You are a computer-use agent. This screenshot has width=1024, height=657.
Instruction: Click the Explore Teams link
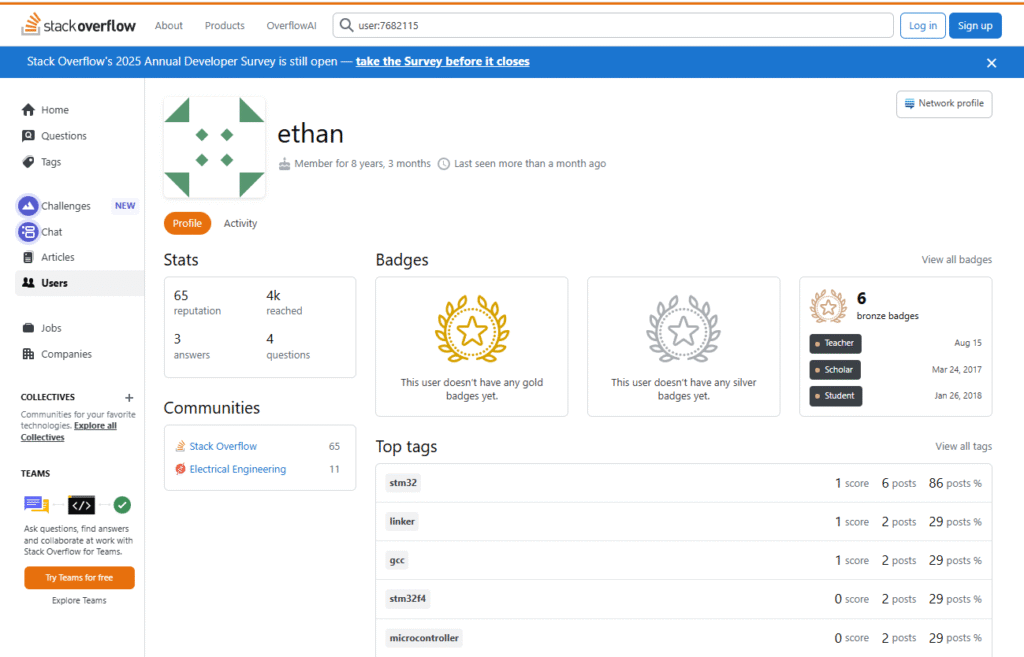tap(79, 601)
